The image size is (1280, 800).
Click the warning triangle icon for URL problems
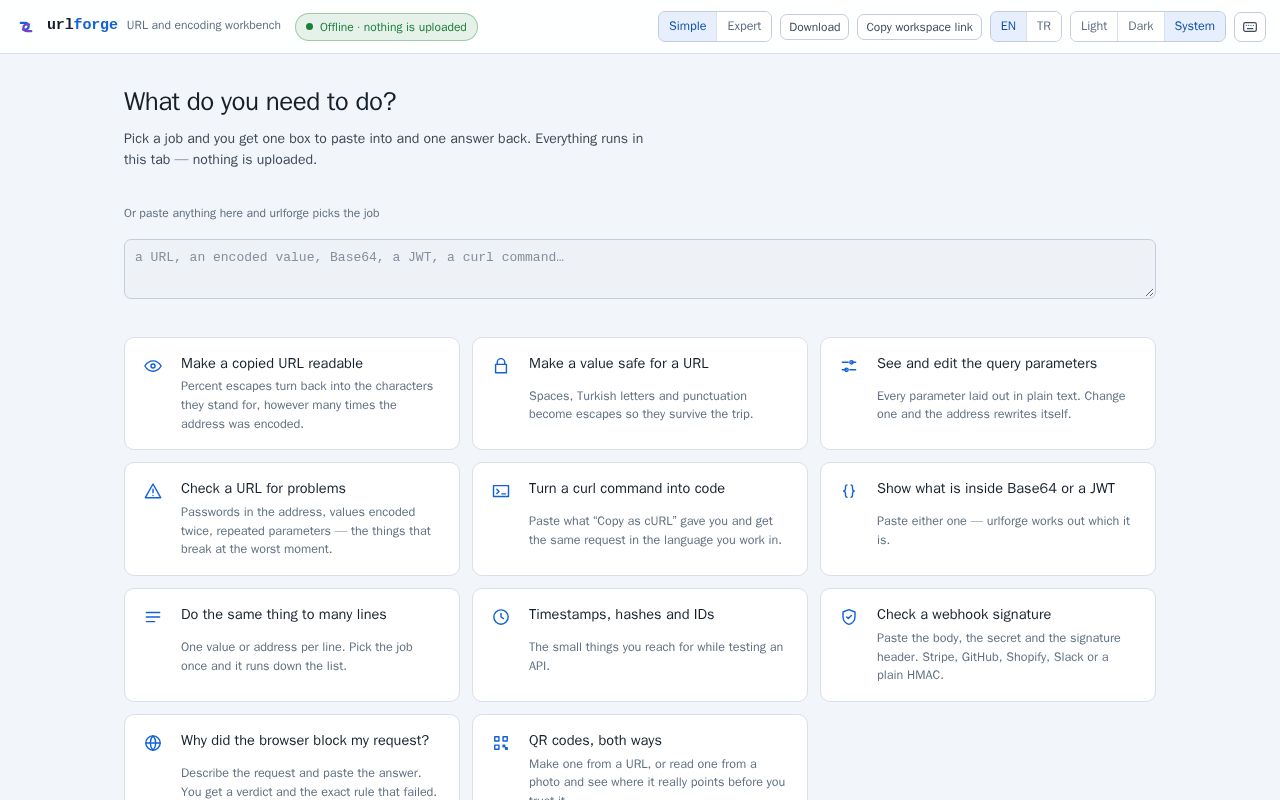point(153,491)
